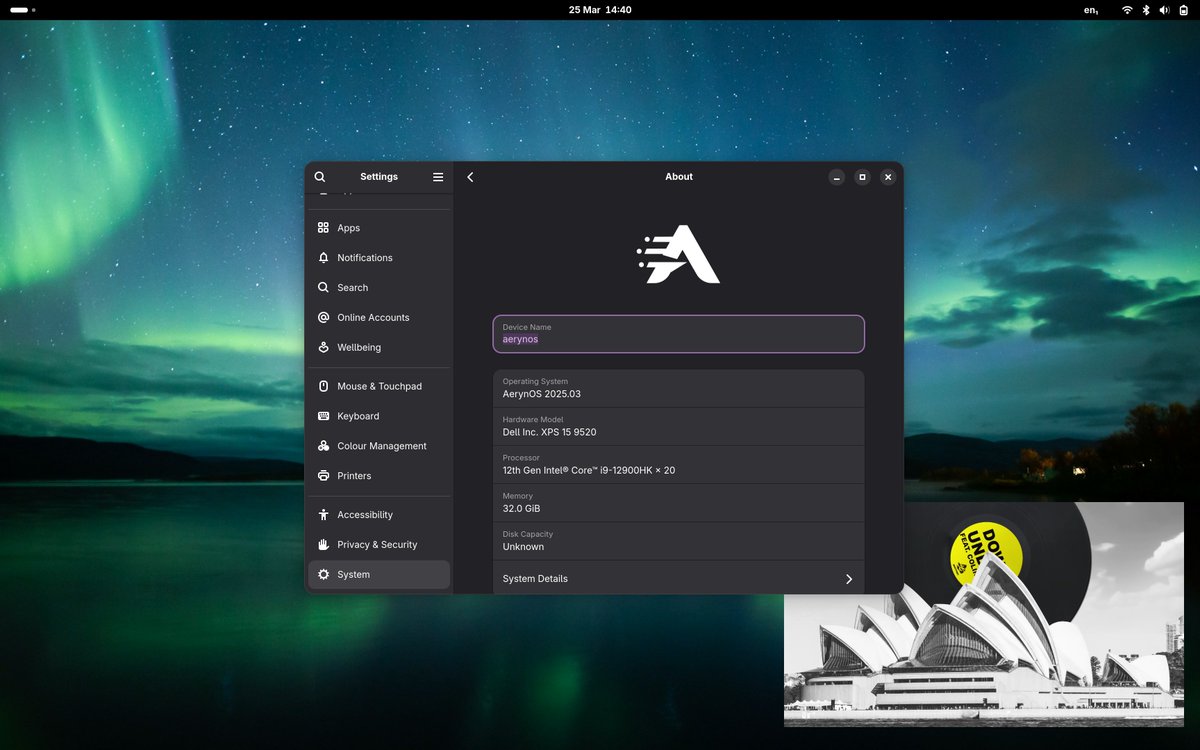1200x750 pixels.
Task: Click the search icon in Settings header
Action: tap(320, 177)
